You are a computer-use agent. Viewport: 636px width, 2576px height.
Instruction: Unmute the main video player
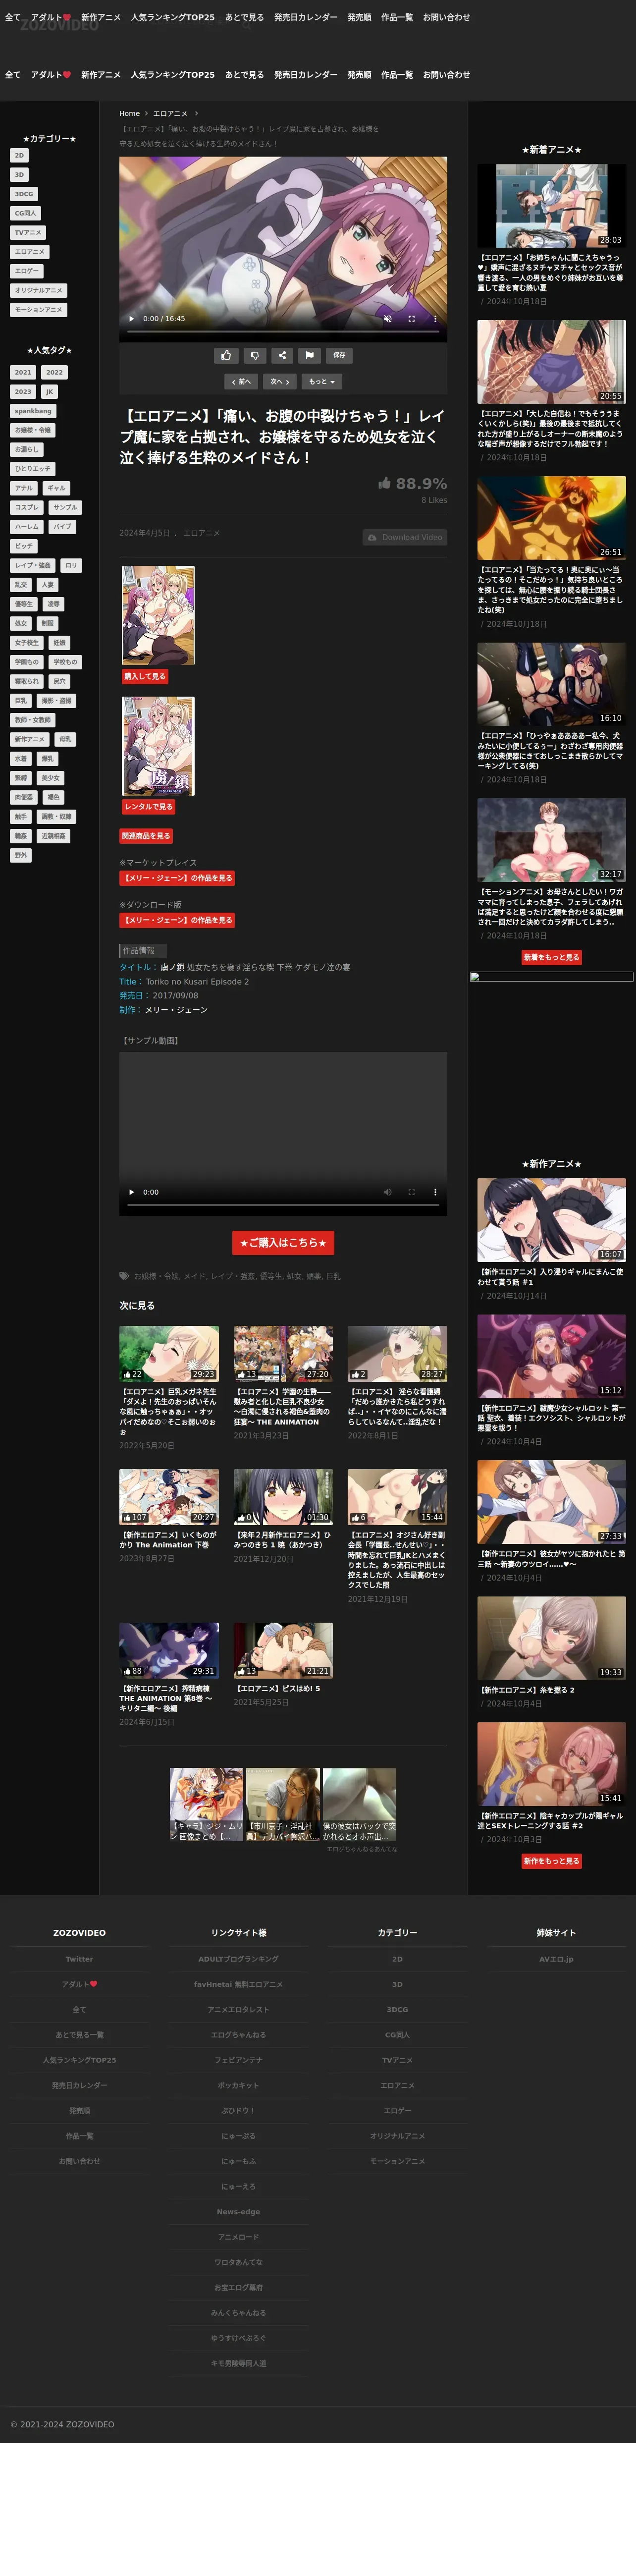pos(388,319)
